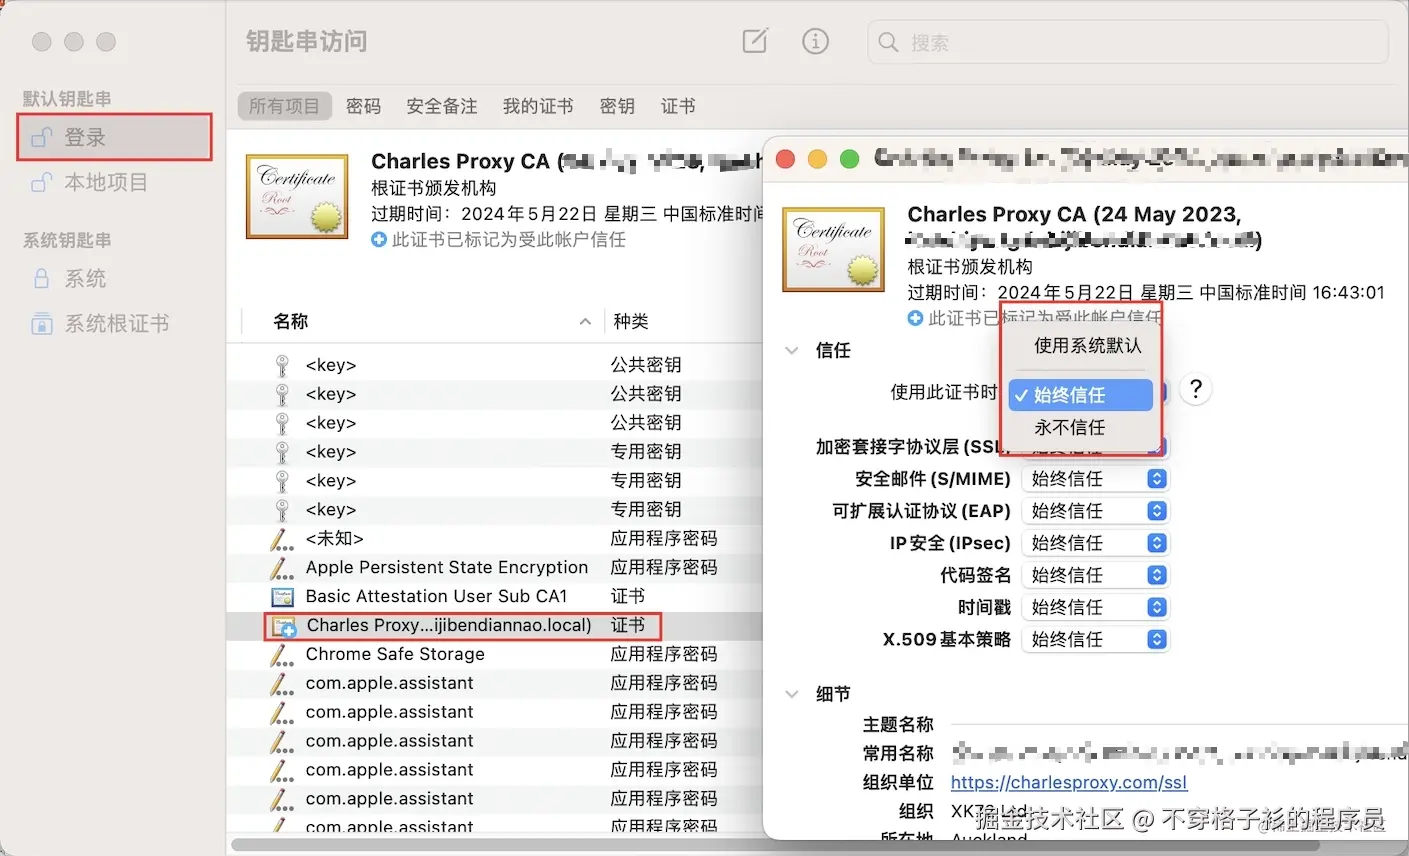Switch to 安全备注 tab
The image size is (1409, 856).
pyautogui.click(x=441, y=106)
